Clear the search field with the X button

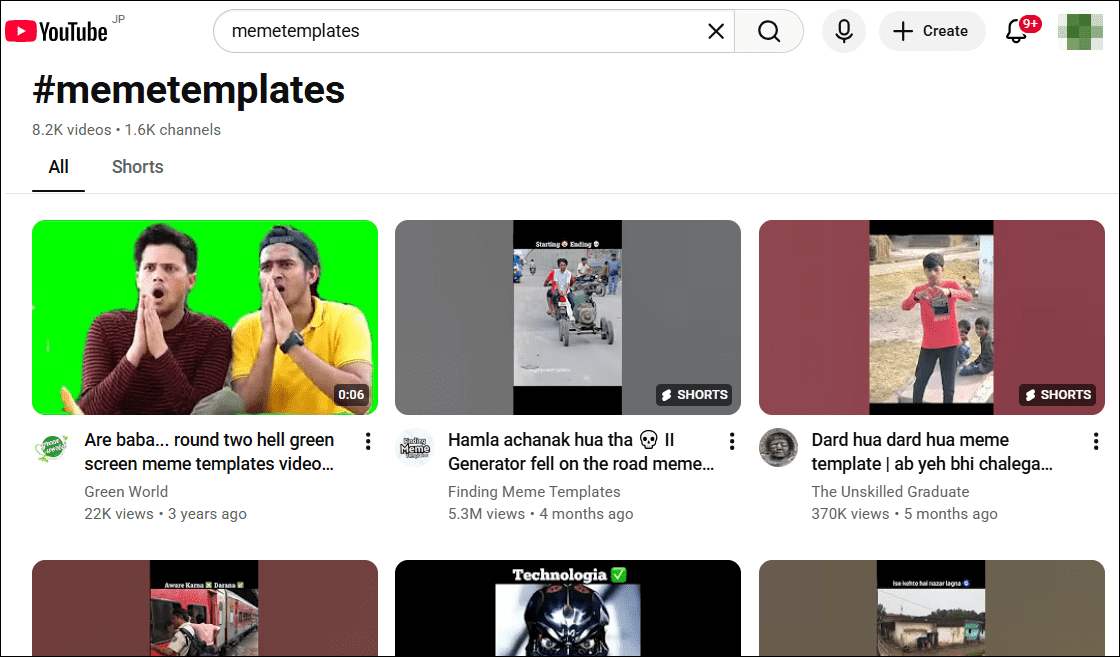716,31
